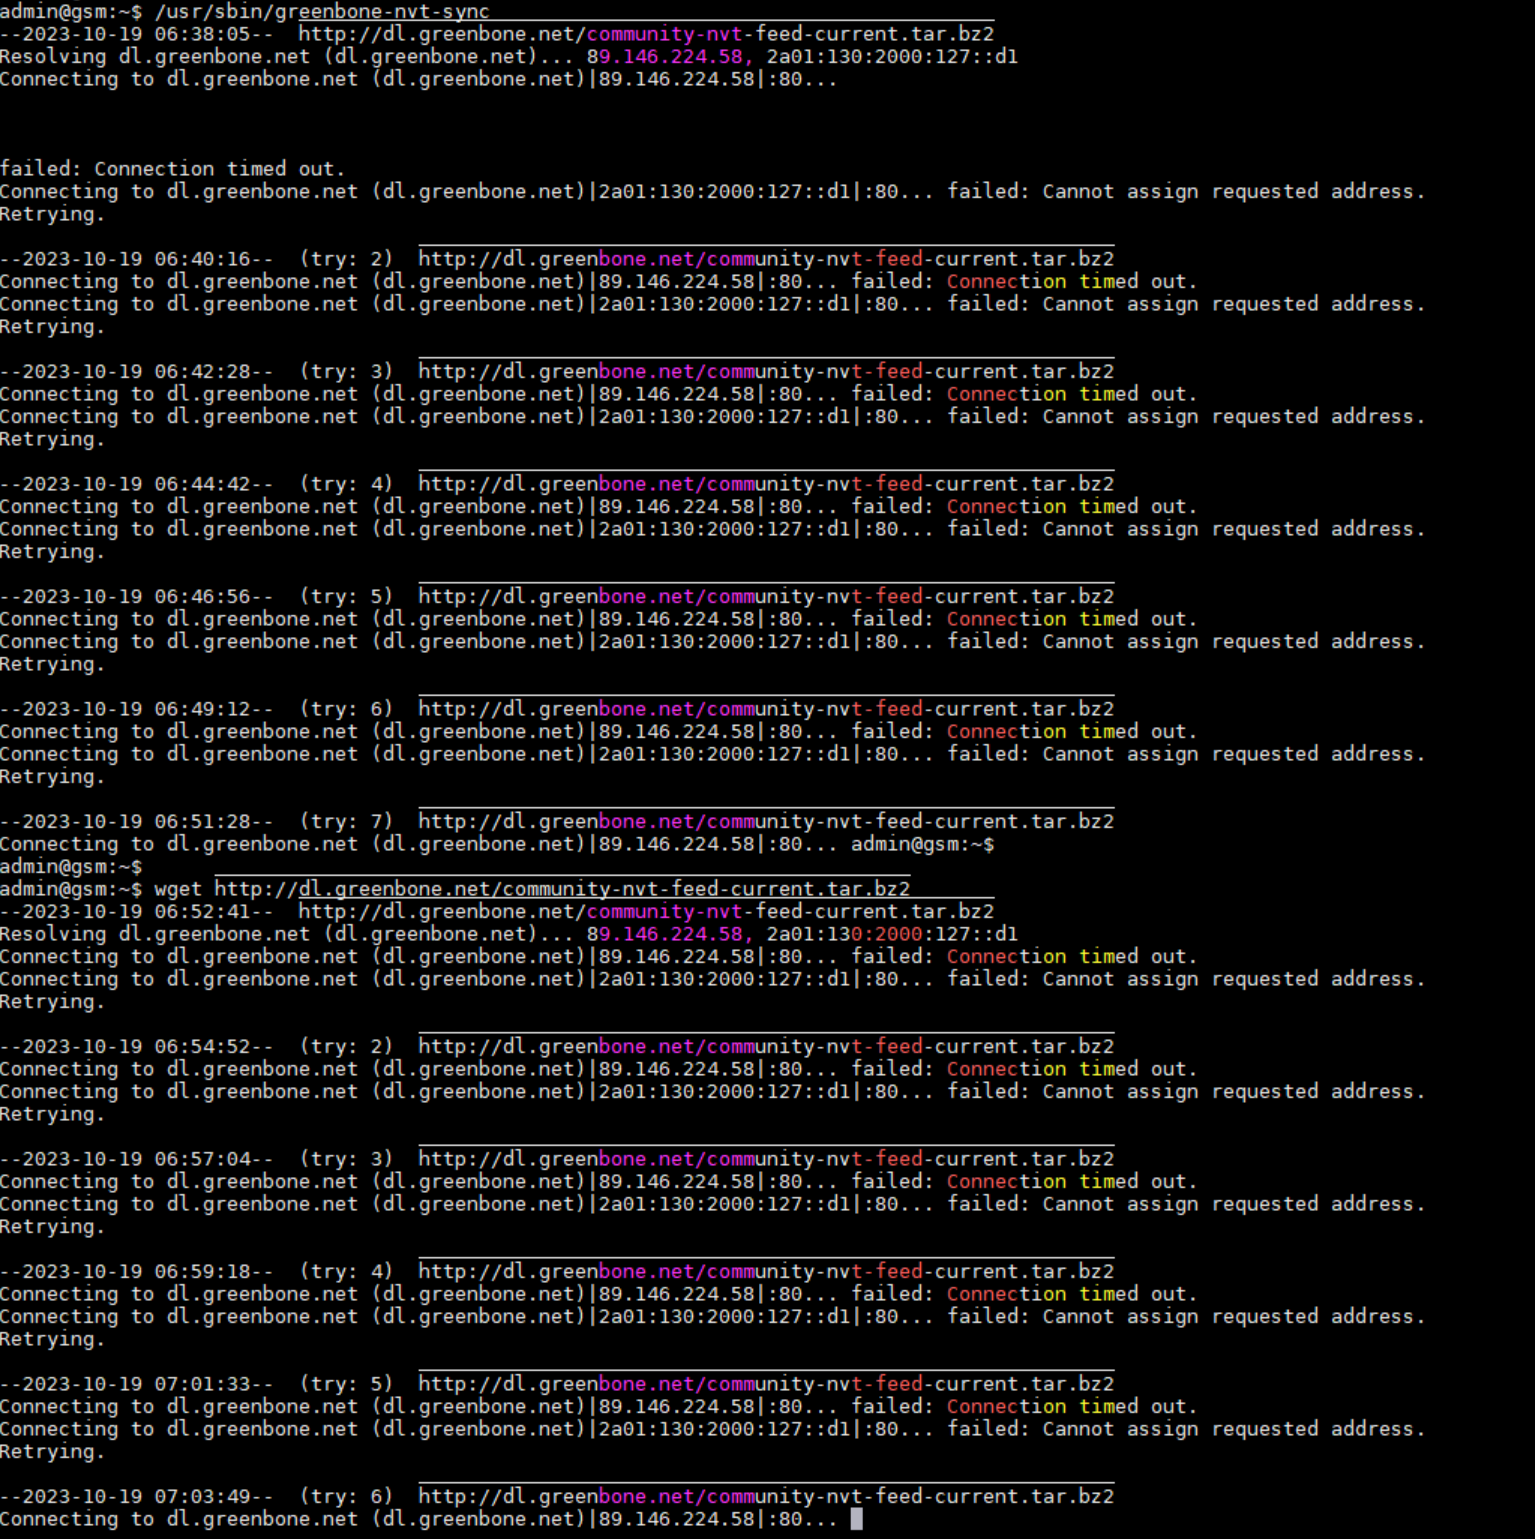Select timestamp "2023-10-19 07:01:33"
The width and height of the screenshot is (1535, 1539).
click(x=136, y=1384)
